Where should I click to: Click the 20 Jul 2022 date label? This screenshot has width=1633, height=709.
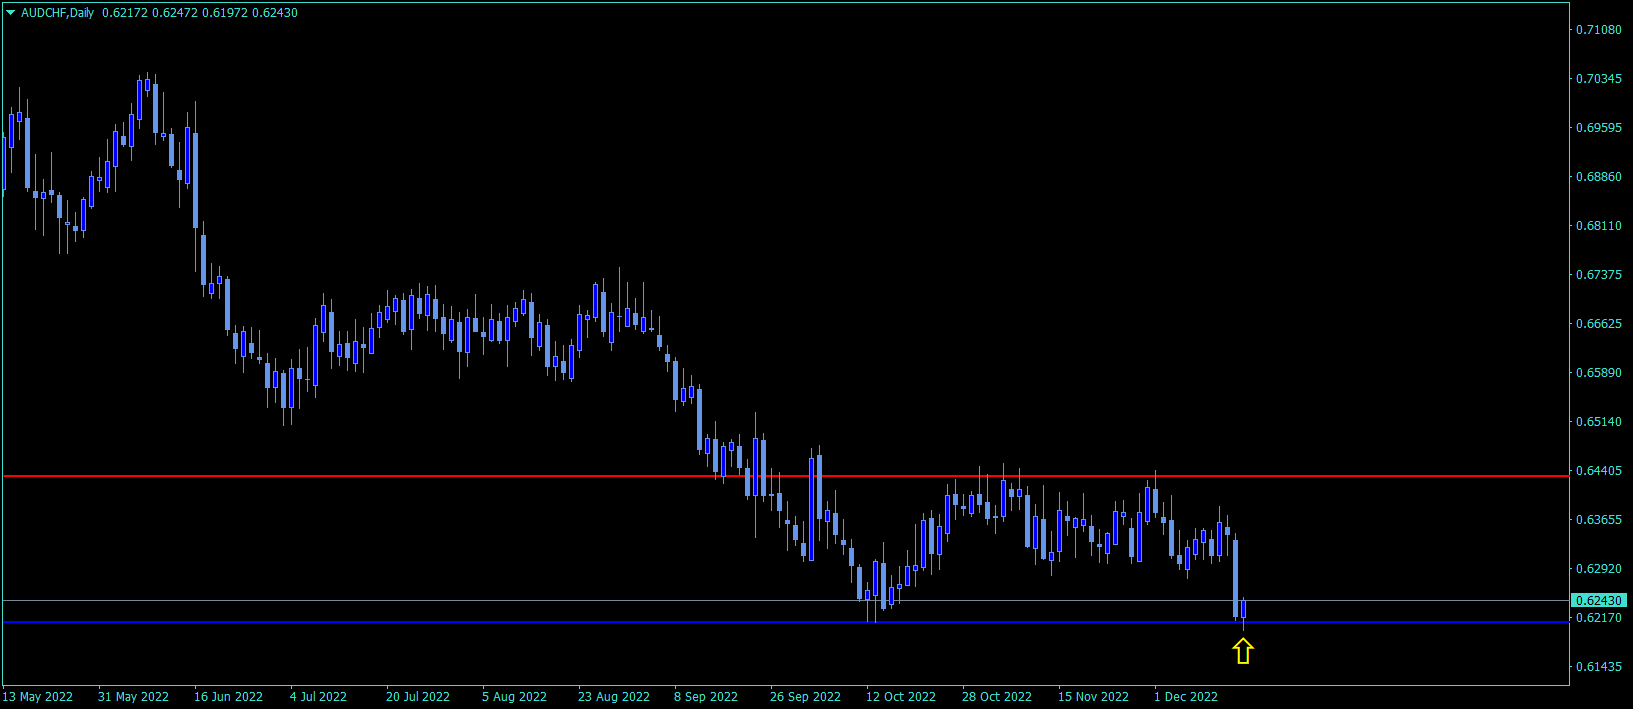(x=418, y=697)
